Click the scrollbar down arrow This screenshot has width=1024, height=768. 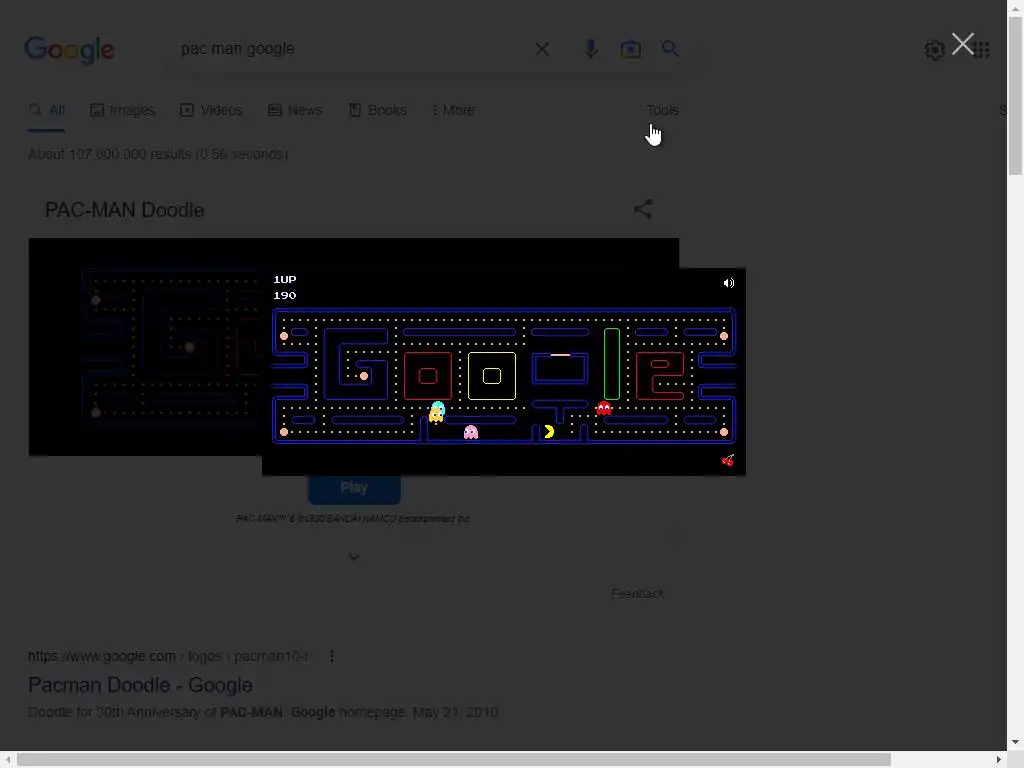[1016, 743]
